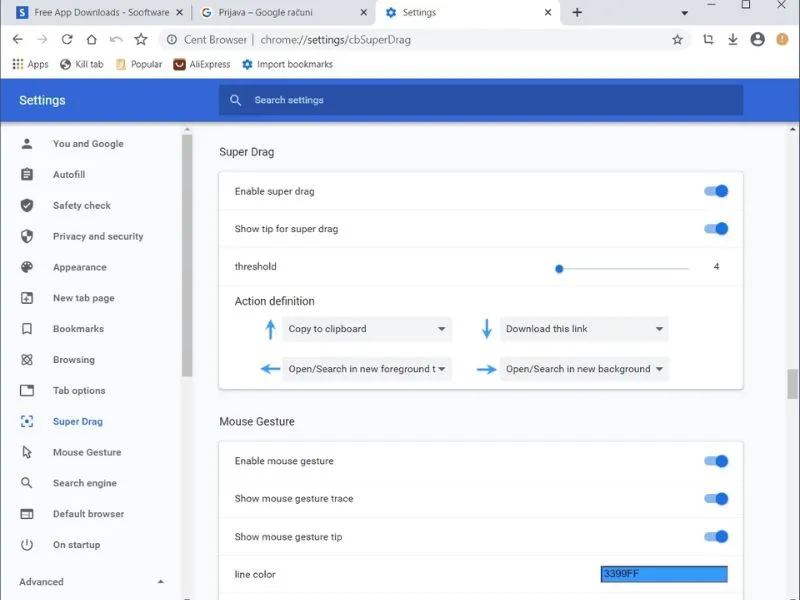Select Appearance in the sidebar
Screen dimensions: 800x600
click(x=80, y=267)
